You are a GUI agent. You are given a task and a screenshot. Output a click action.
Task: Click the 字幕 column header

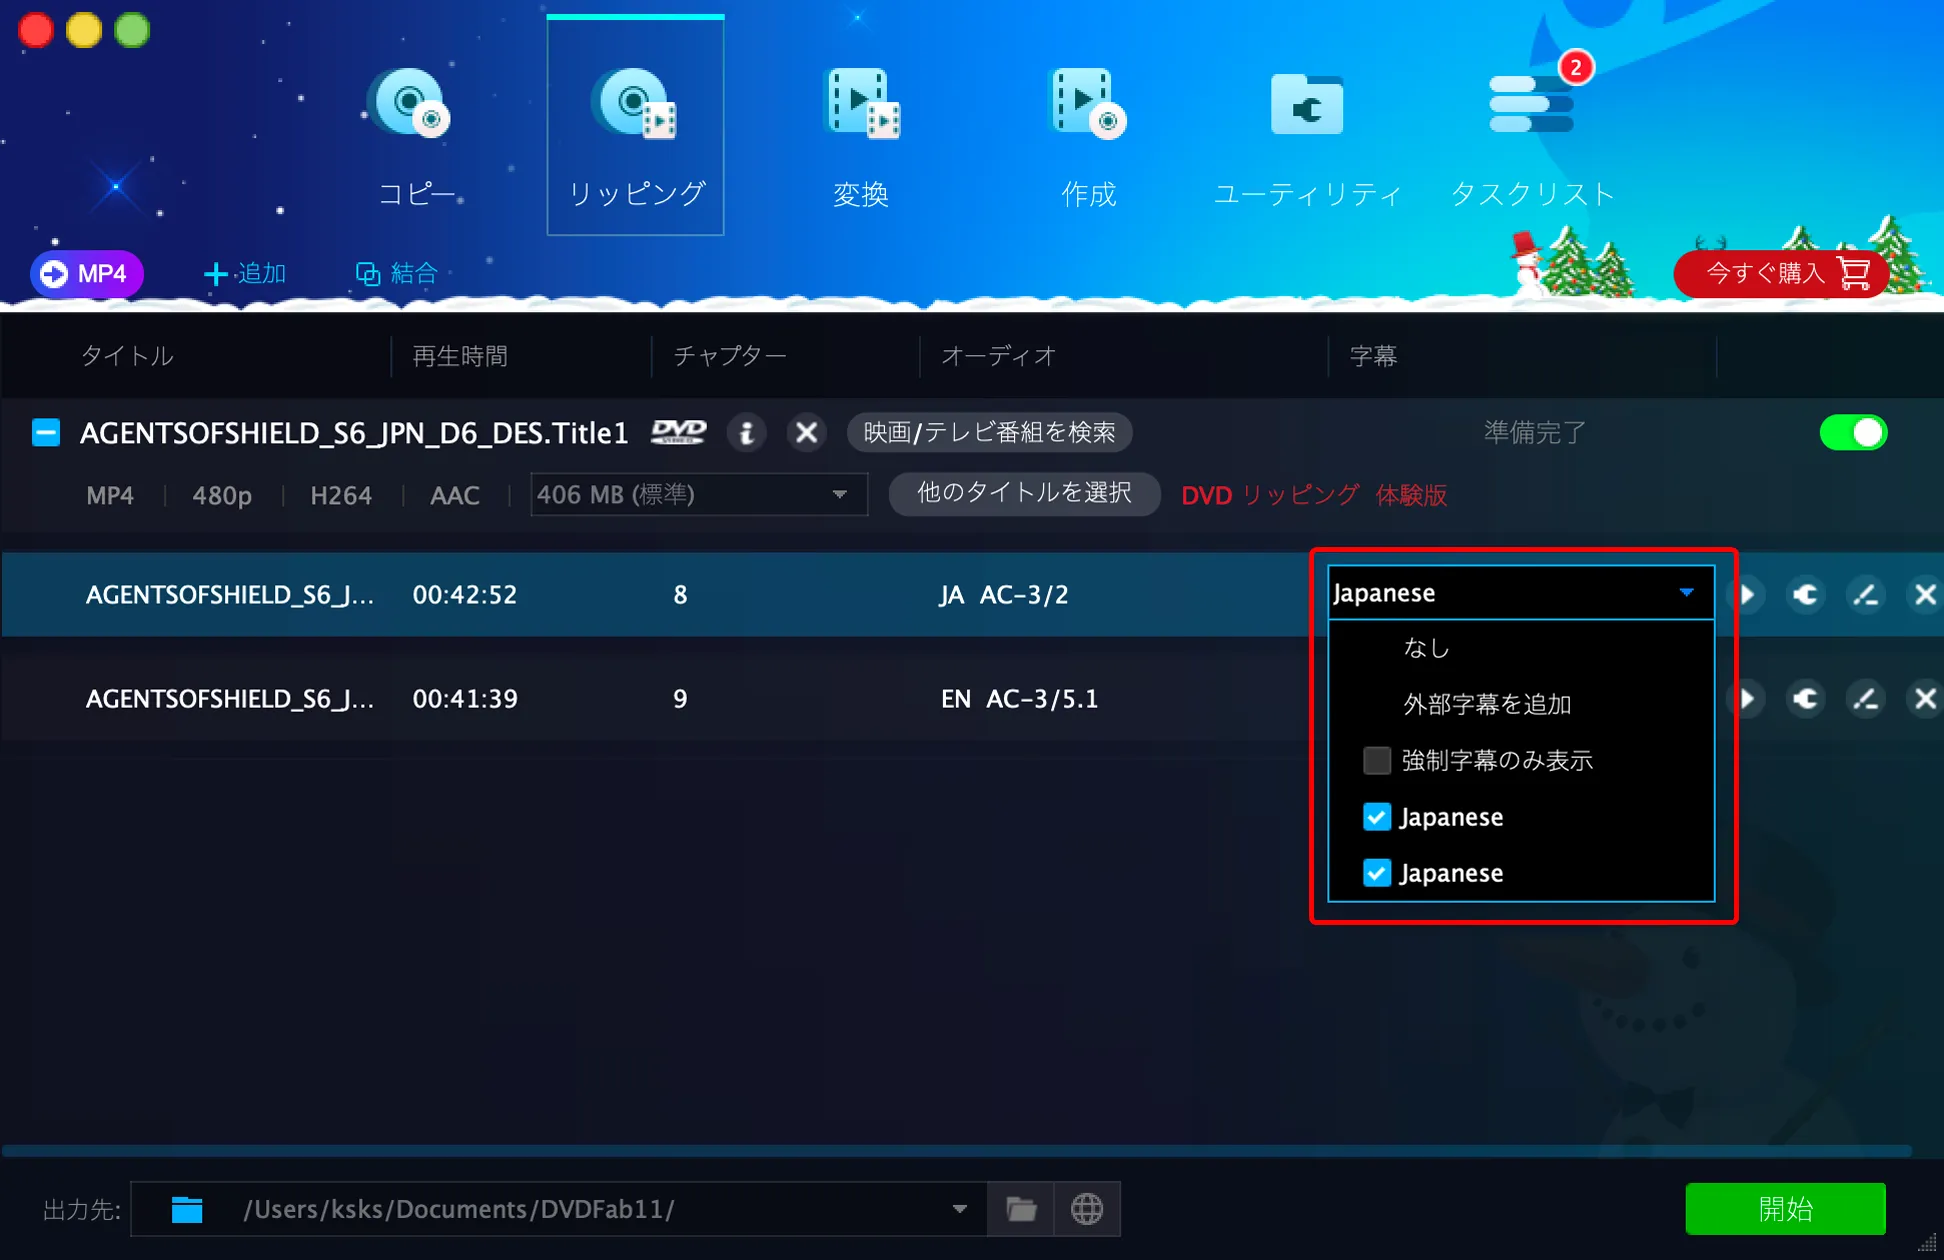[x=1373, y=356]
